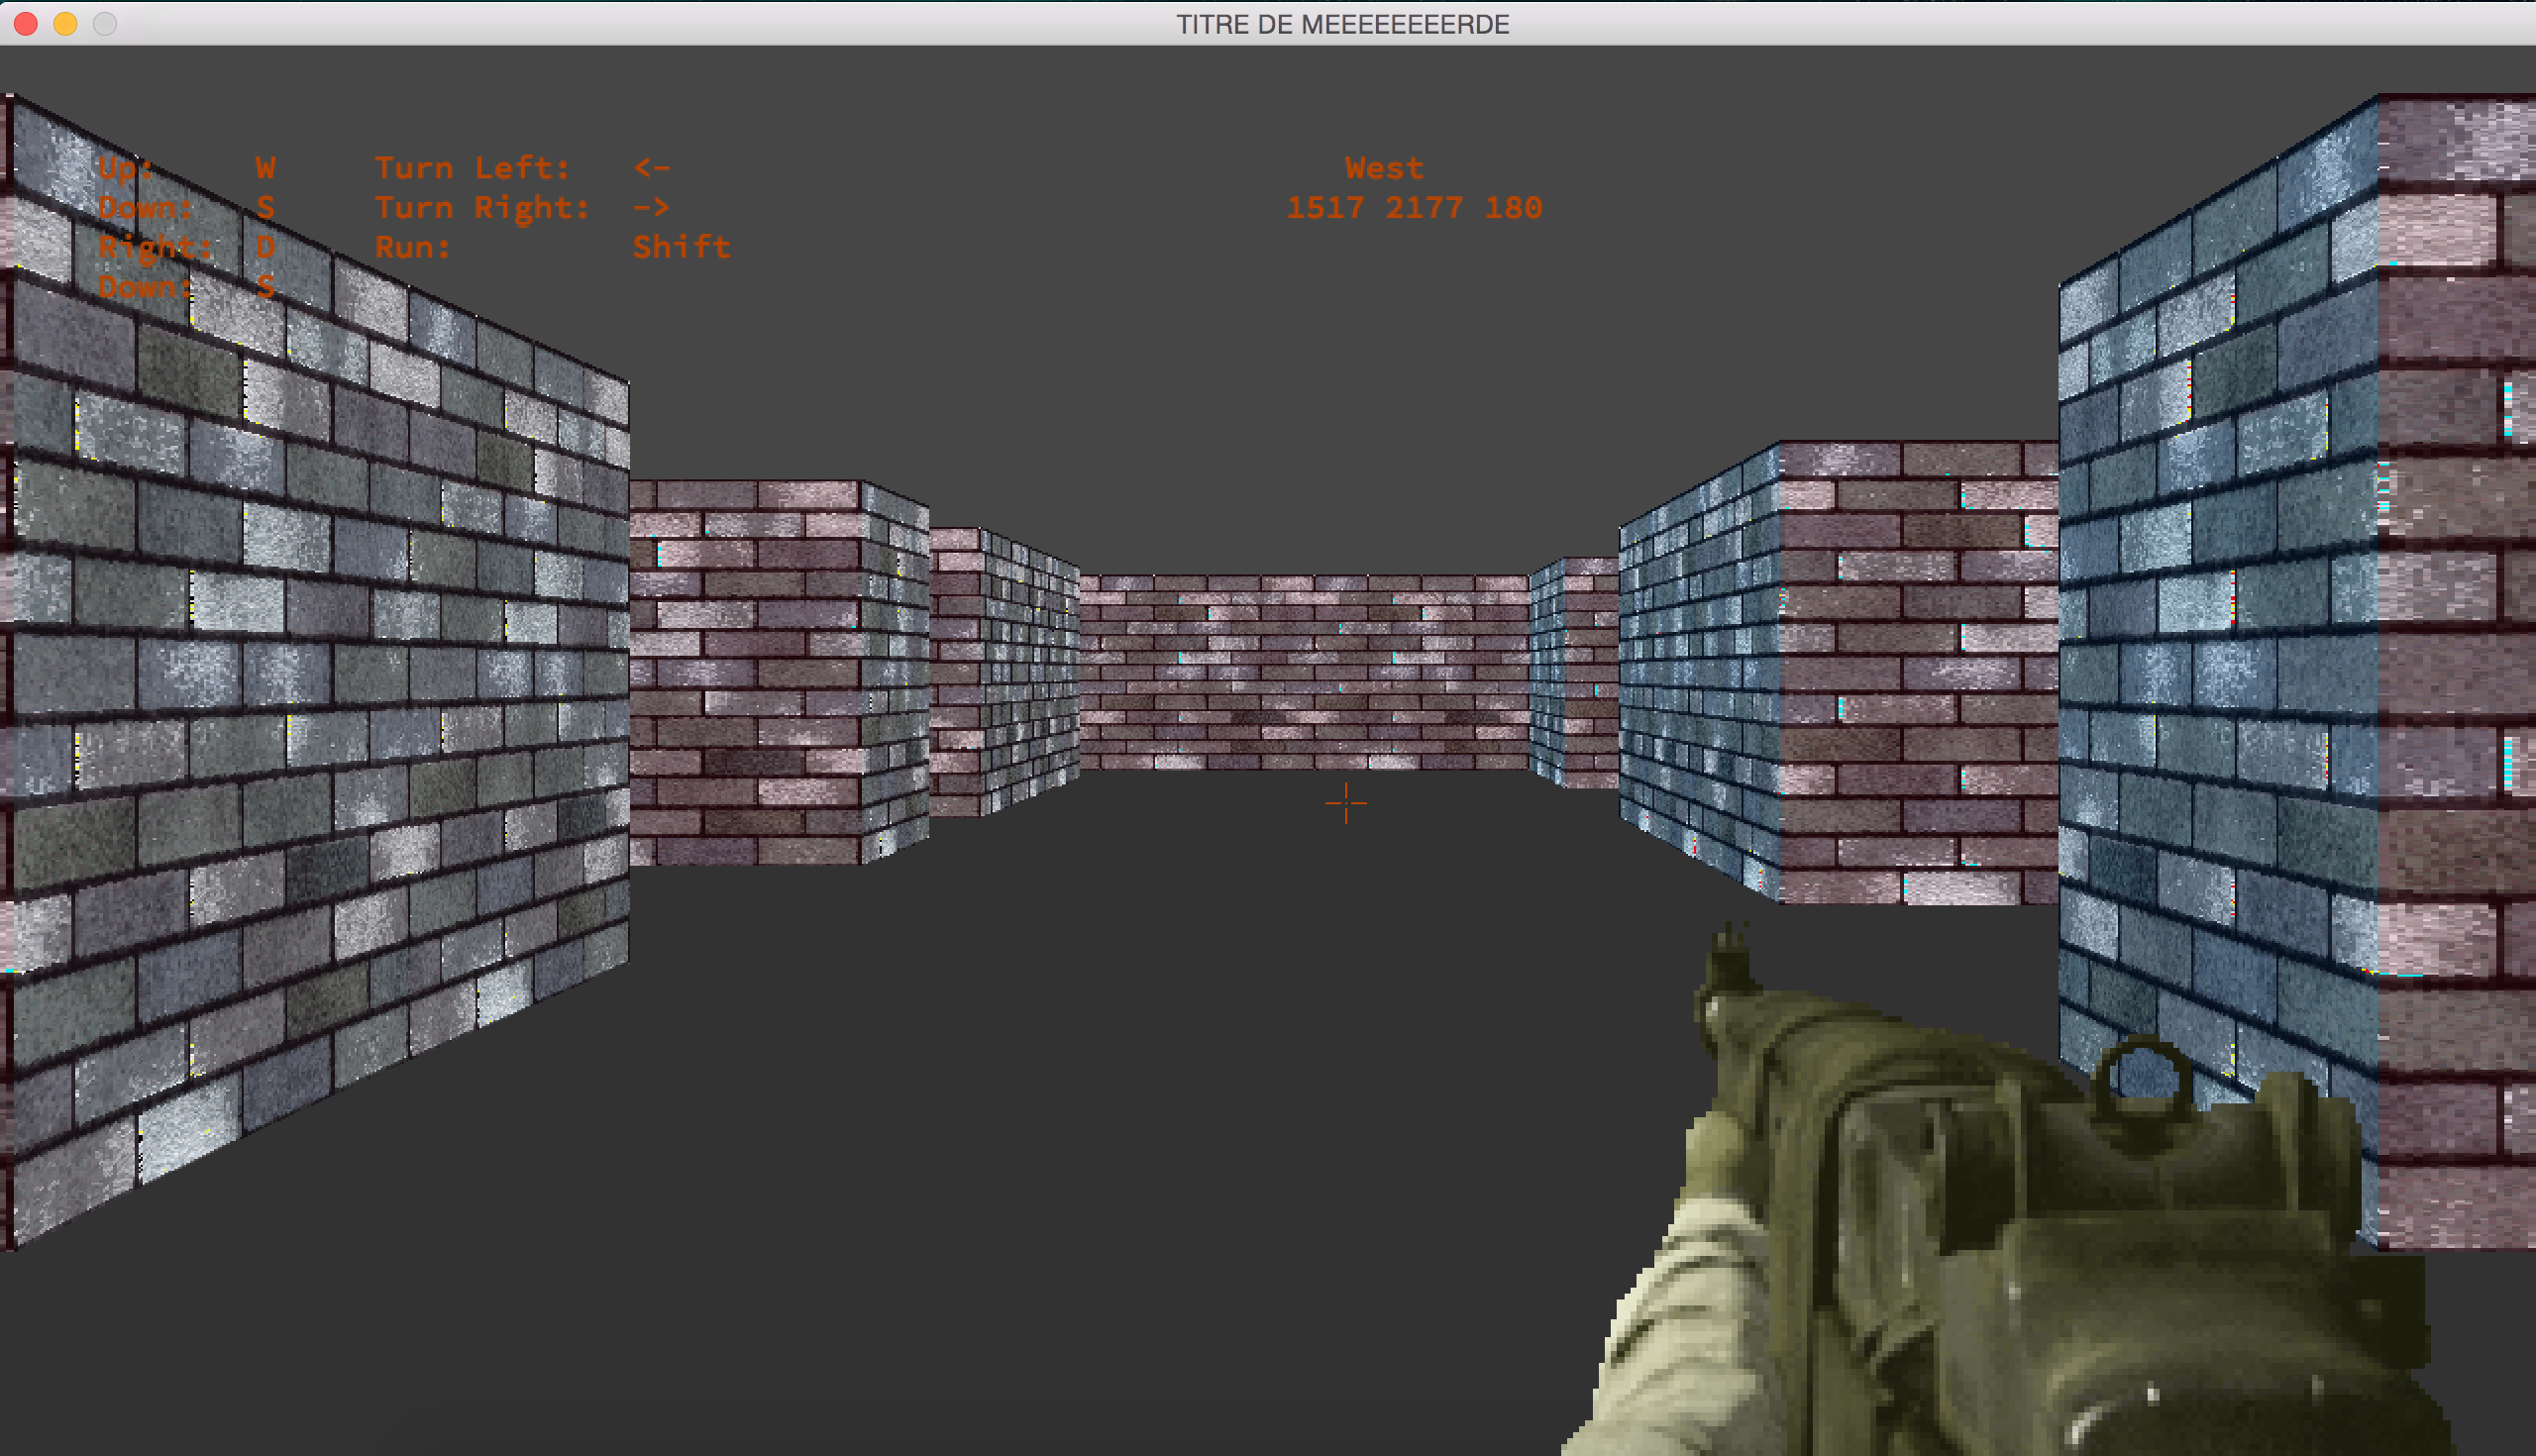2536x1456 pixels.
Task: Click the coordinates readout 1517 2177 180
Action: point(1413,208)
